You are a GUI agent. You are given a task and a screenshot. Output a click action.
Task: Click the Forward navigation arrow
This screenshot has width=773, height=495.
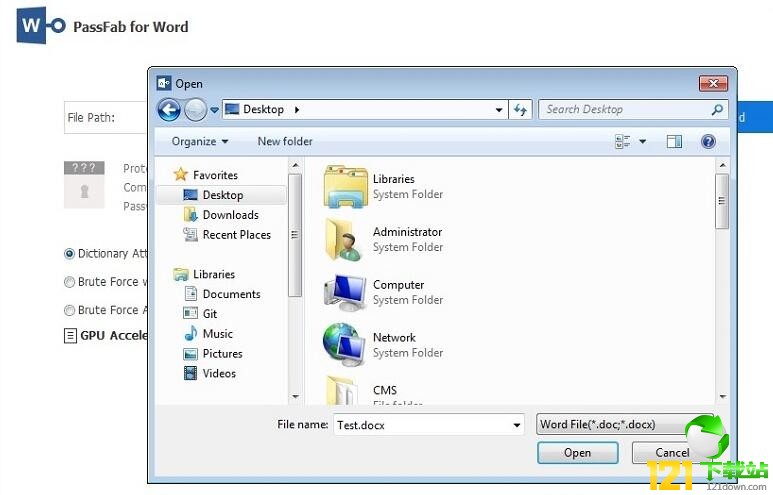click(x=195, y=109)
